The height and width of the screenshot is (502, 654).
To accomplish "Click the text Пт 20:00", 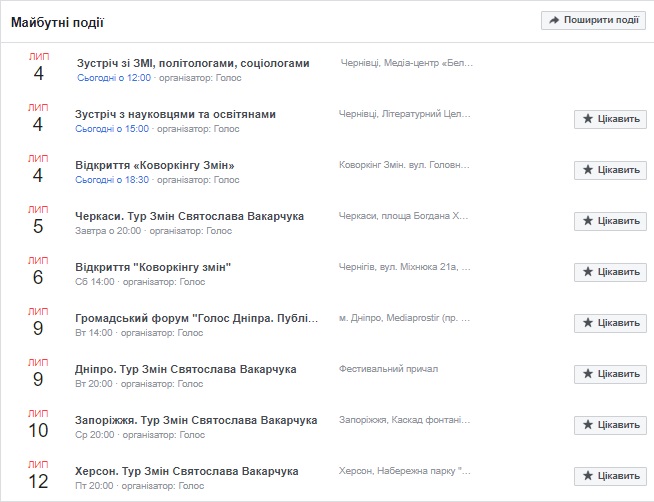I will (x=94, y=486).
